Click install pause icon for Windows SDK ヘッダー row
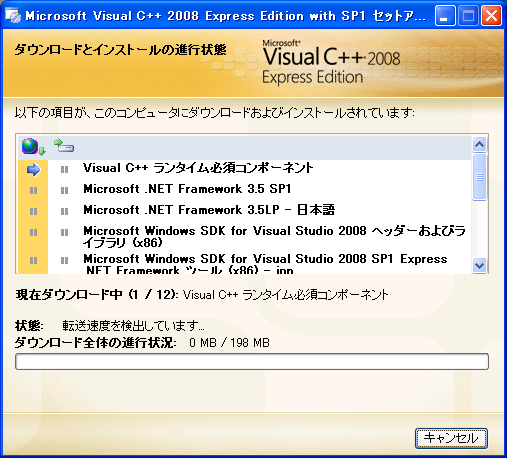The image size is (508, 458). (64, 232)
